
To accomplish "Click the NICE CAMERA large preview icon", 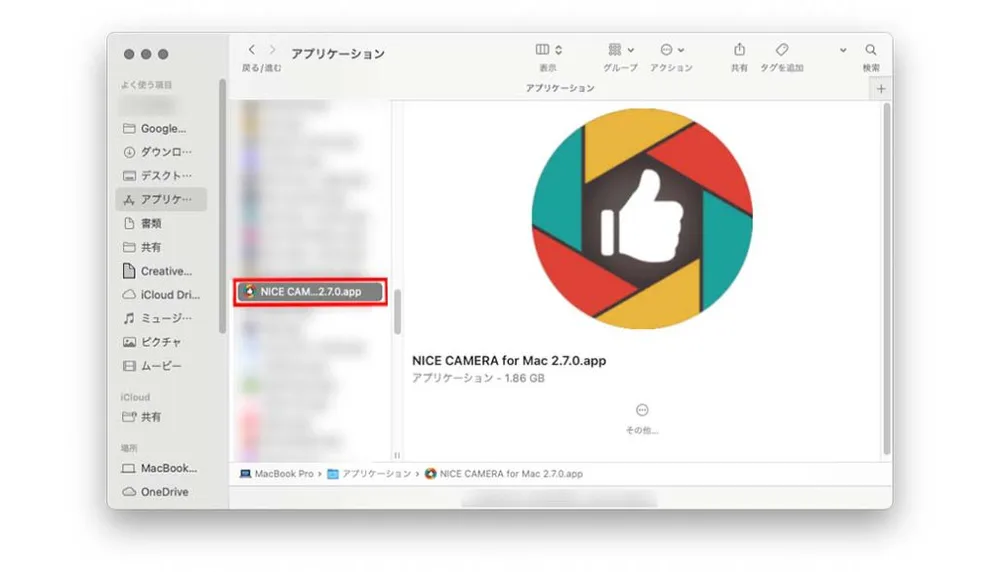I will (x=642, y=219).
